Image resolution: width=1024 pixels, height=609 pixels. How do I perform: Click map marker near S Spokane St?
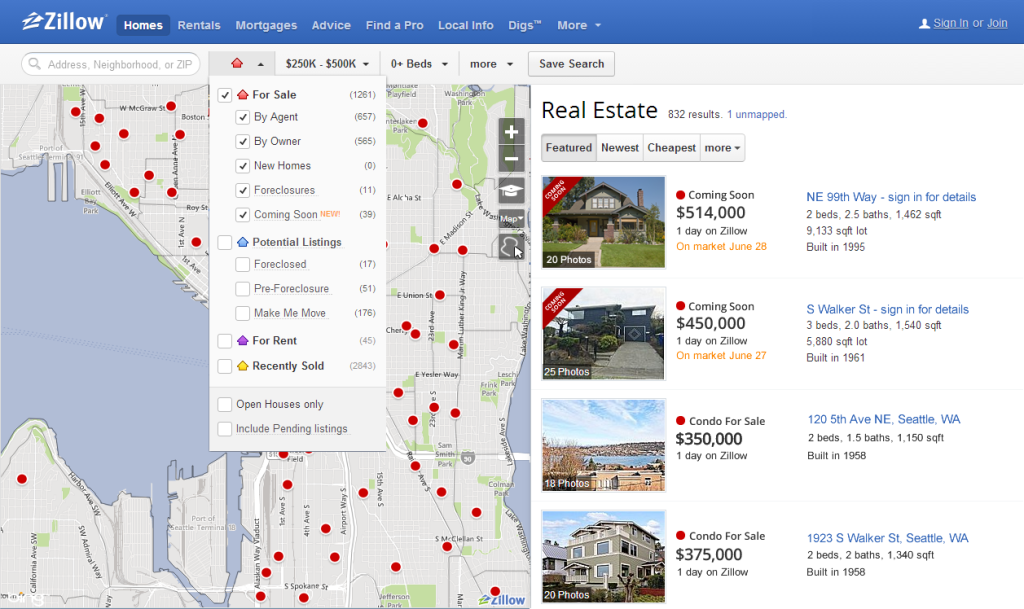(x=304, y=597)
